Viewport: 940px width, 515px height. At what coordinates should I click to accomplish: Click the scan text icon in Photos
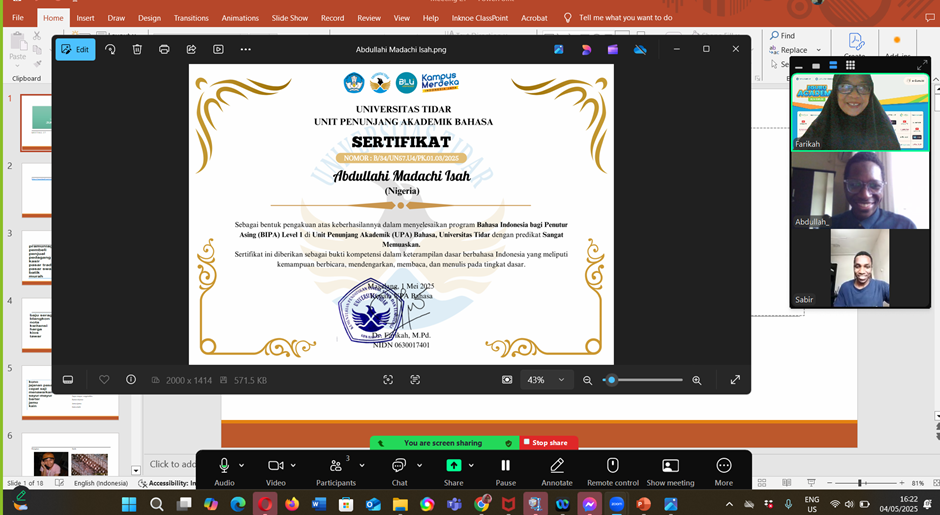pos(415,380)
